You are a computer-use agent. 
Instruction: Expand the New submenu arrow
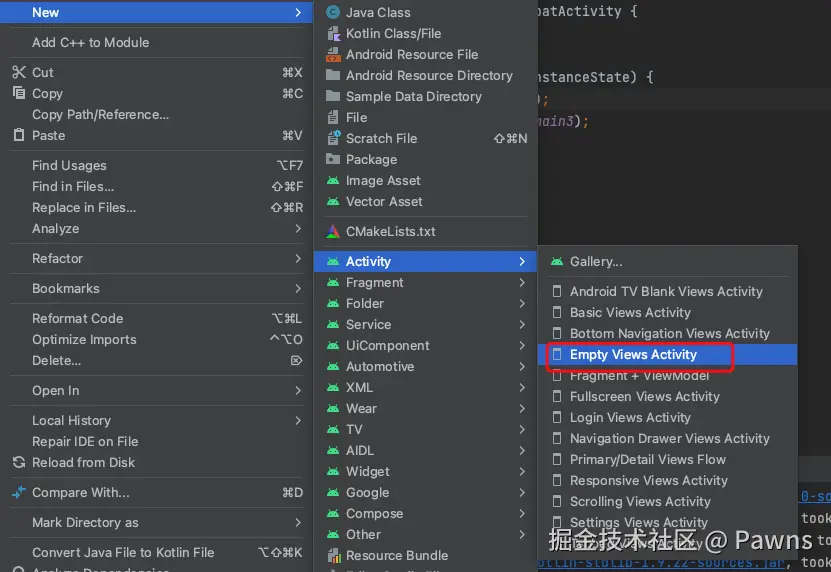(298, 12)
